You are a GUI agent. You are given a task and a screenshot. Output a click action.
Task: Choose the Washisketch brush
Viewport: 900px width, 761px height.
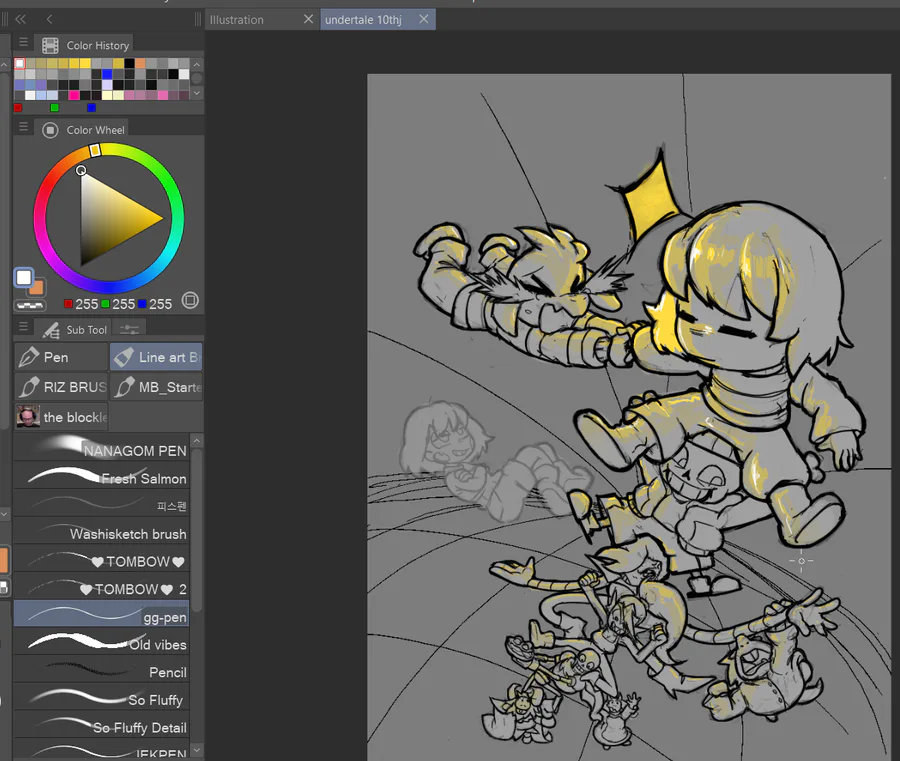pos(101,531)
